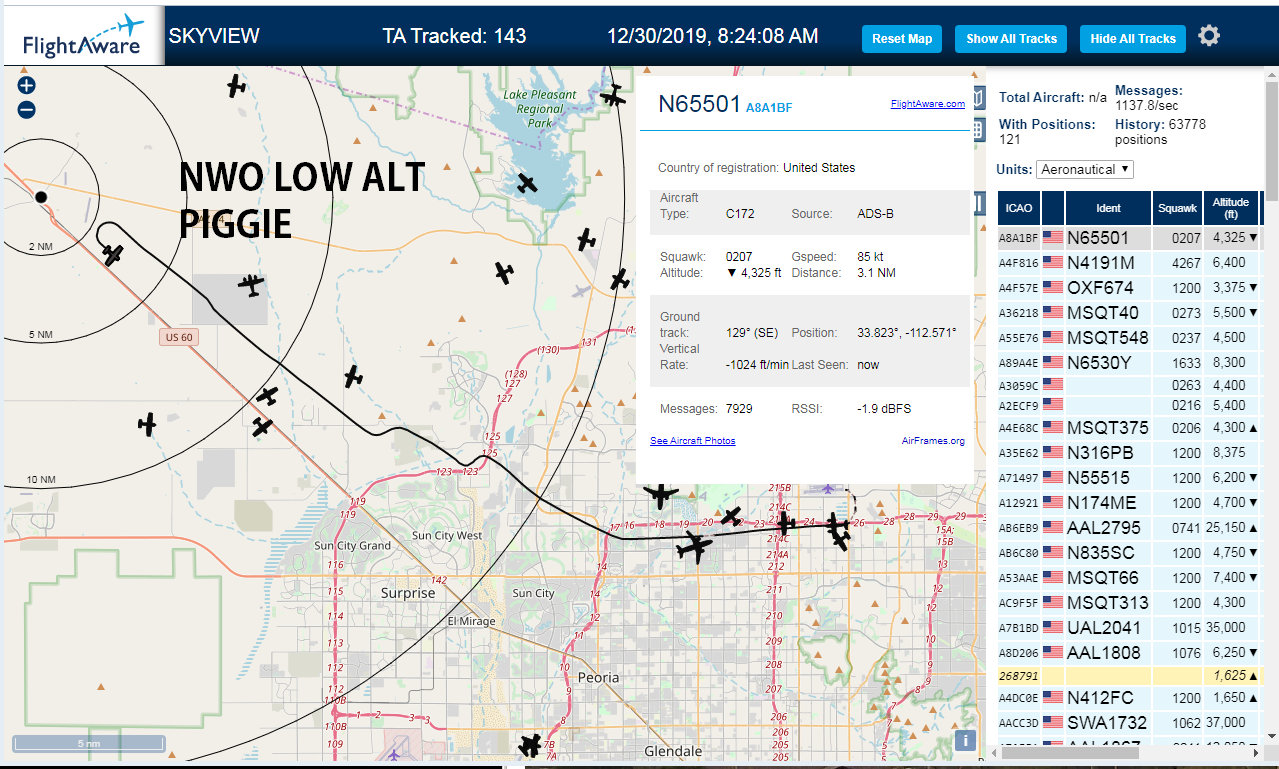Click the grid icon behind the popup edge
The width and height of the screenshot is (1279, 769).
pyautogui.click(x=979, y=129)
